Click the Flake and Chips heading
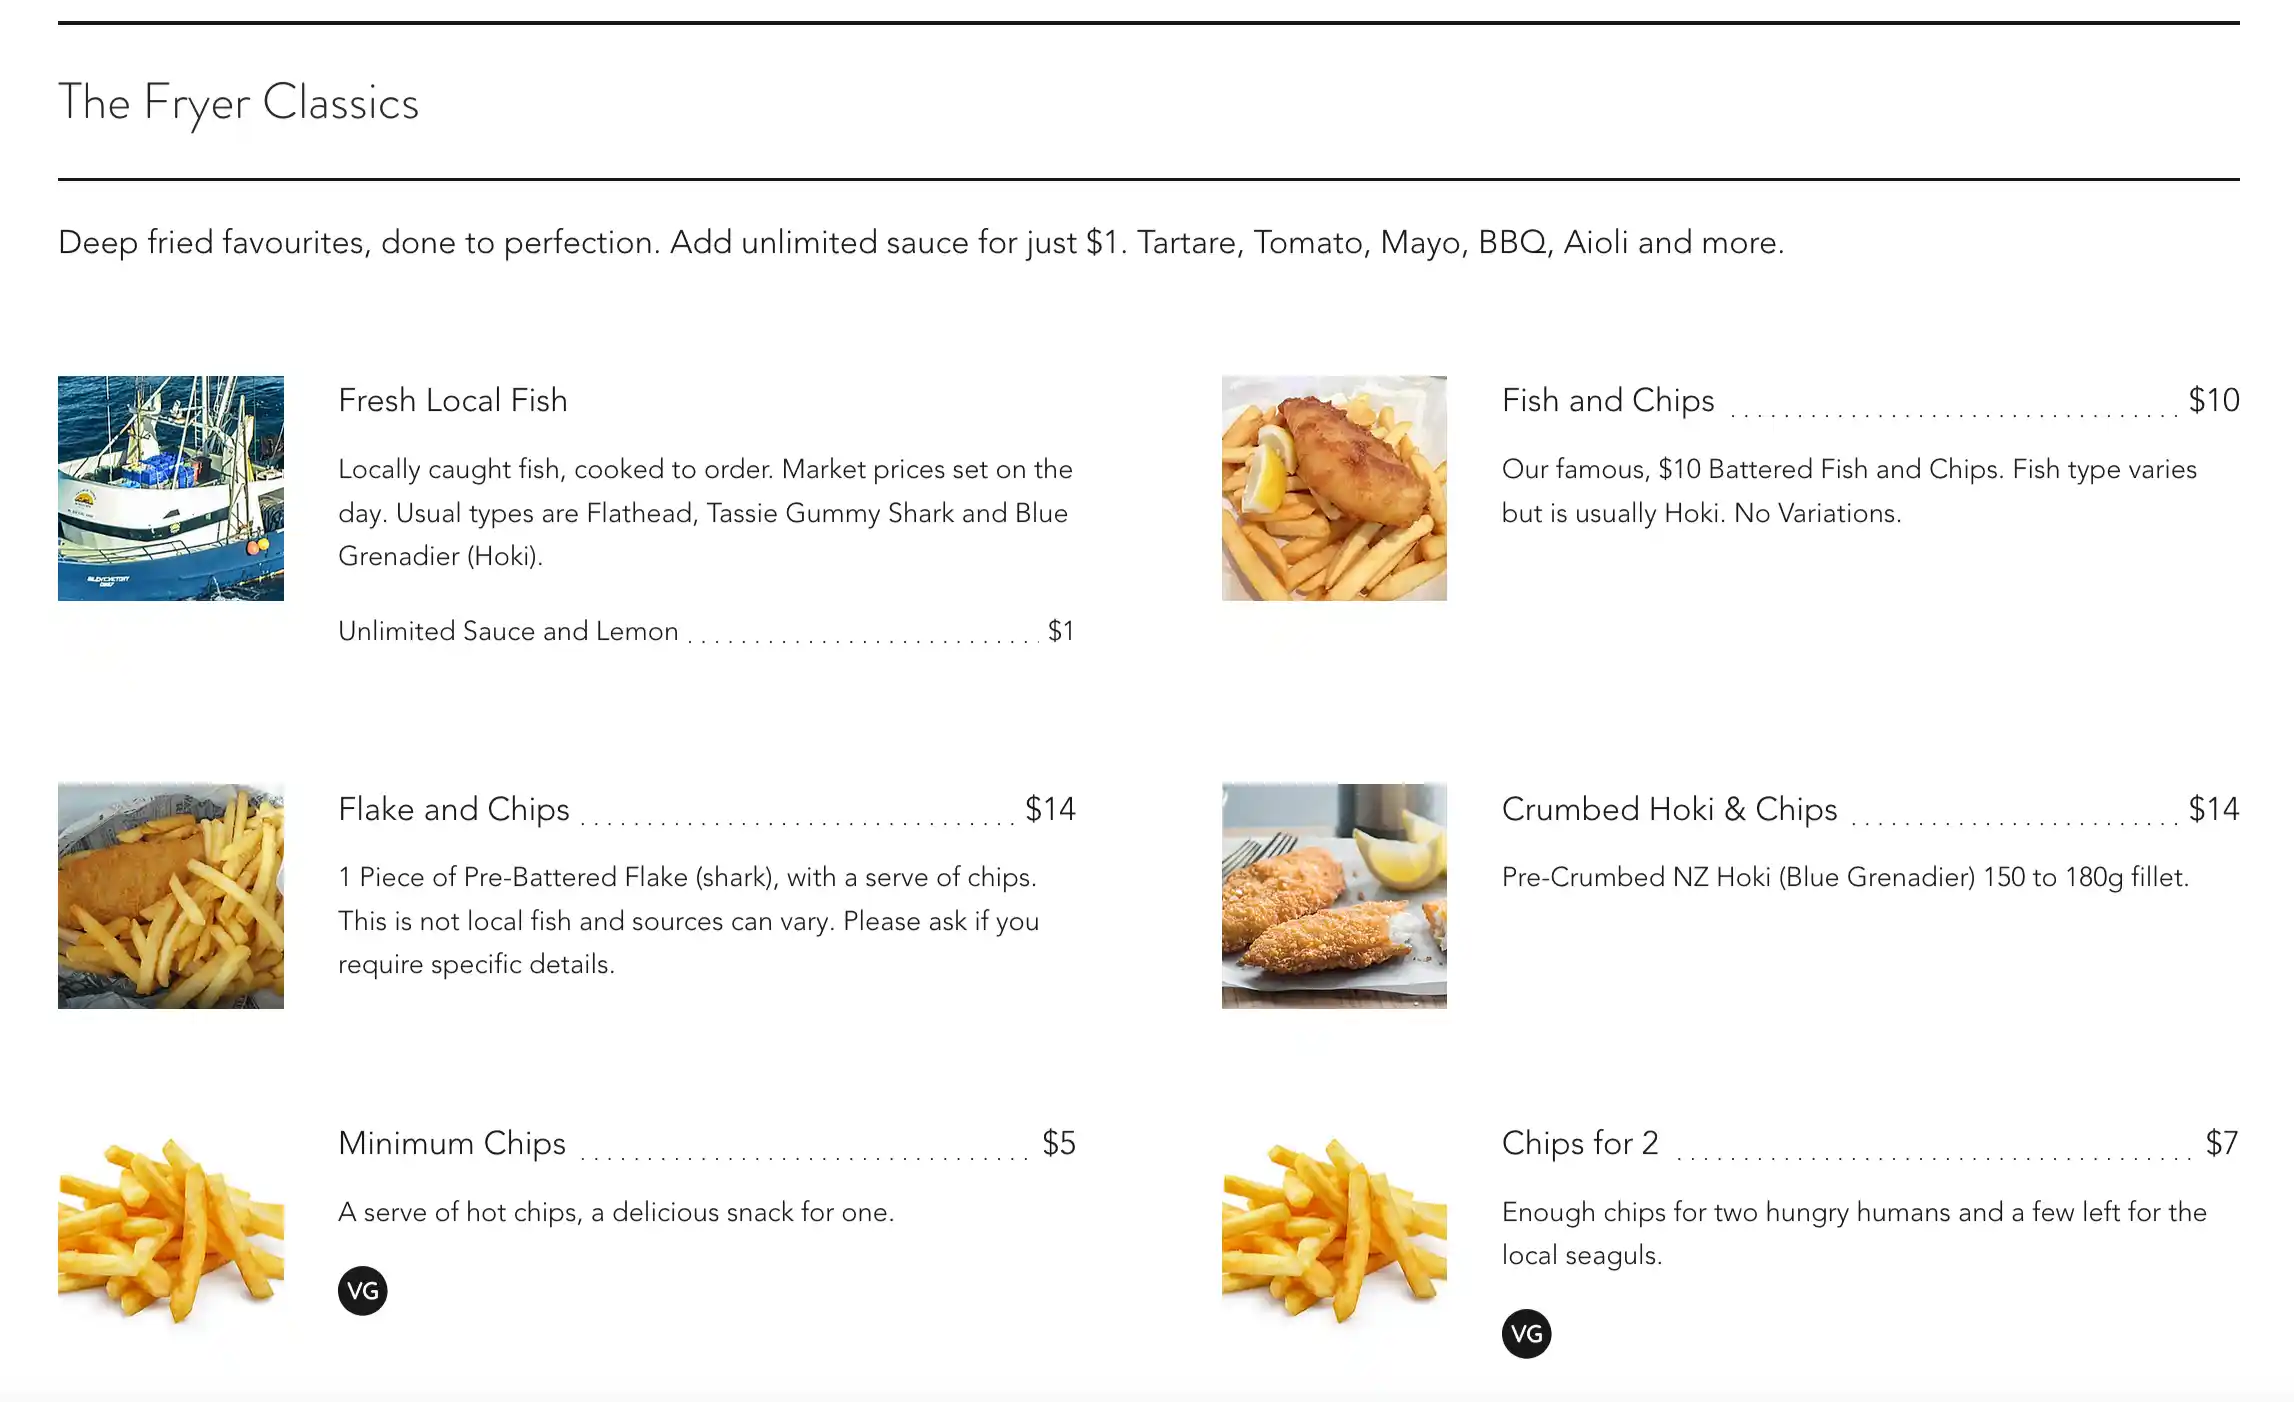The image size is (2294, 1402). [x=453, y=808]
